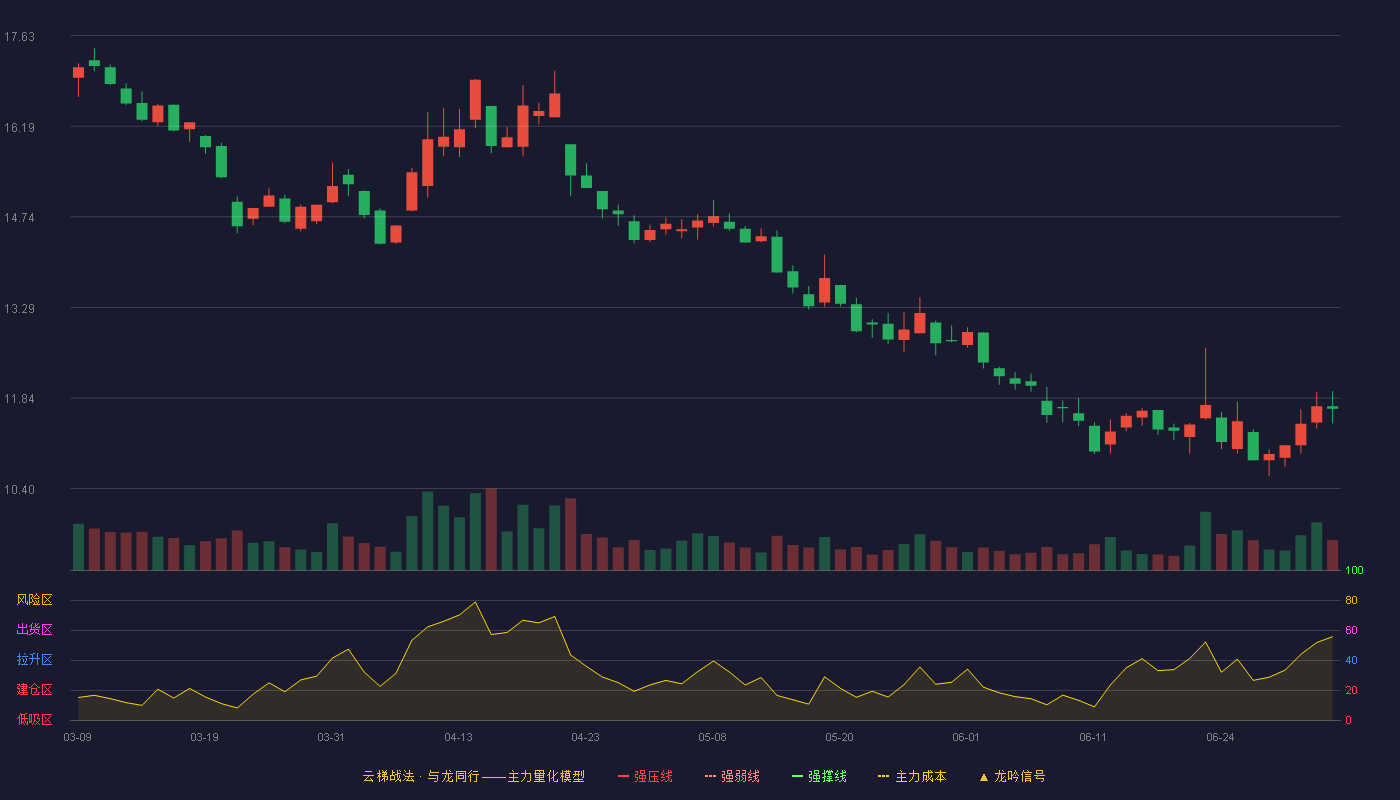Screen dimensions: 1400x800
Task: Click the 13.29 price axis label
Action: [x=19, y=309]
